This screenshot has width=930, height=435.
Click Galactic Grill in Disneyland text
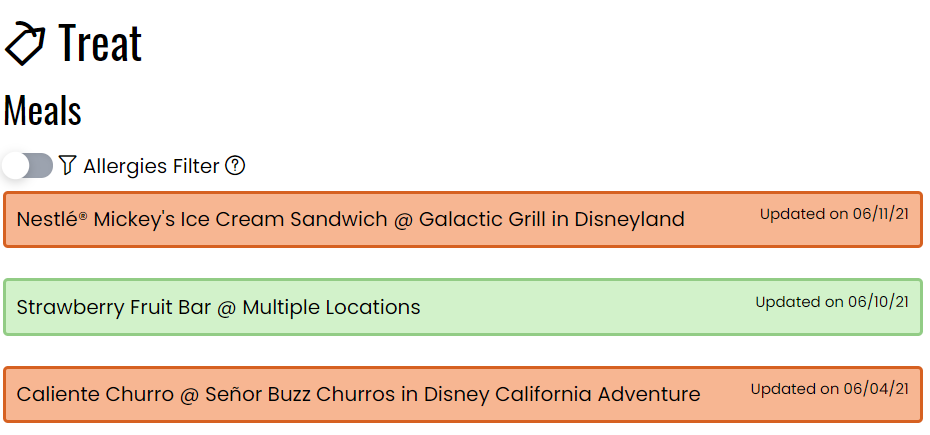552,220
